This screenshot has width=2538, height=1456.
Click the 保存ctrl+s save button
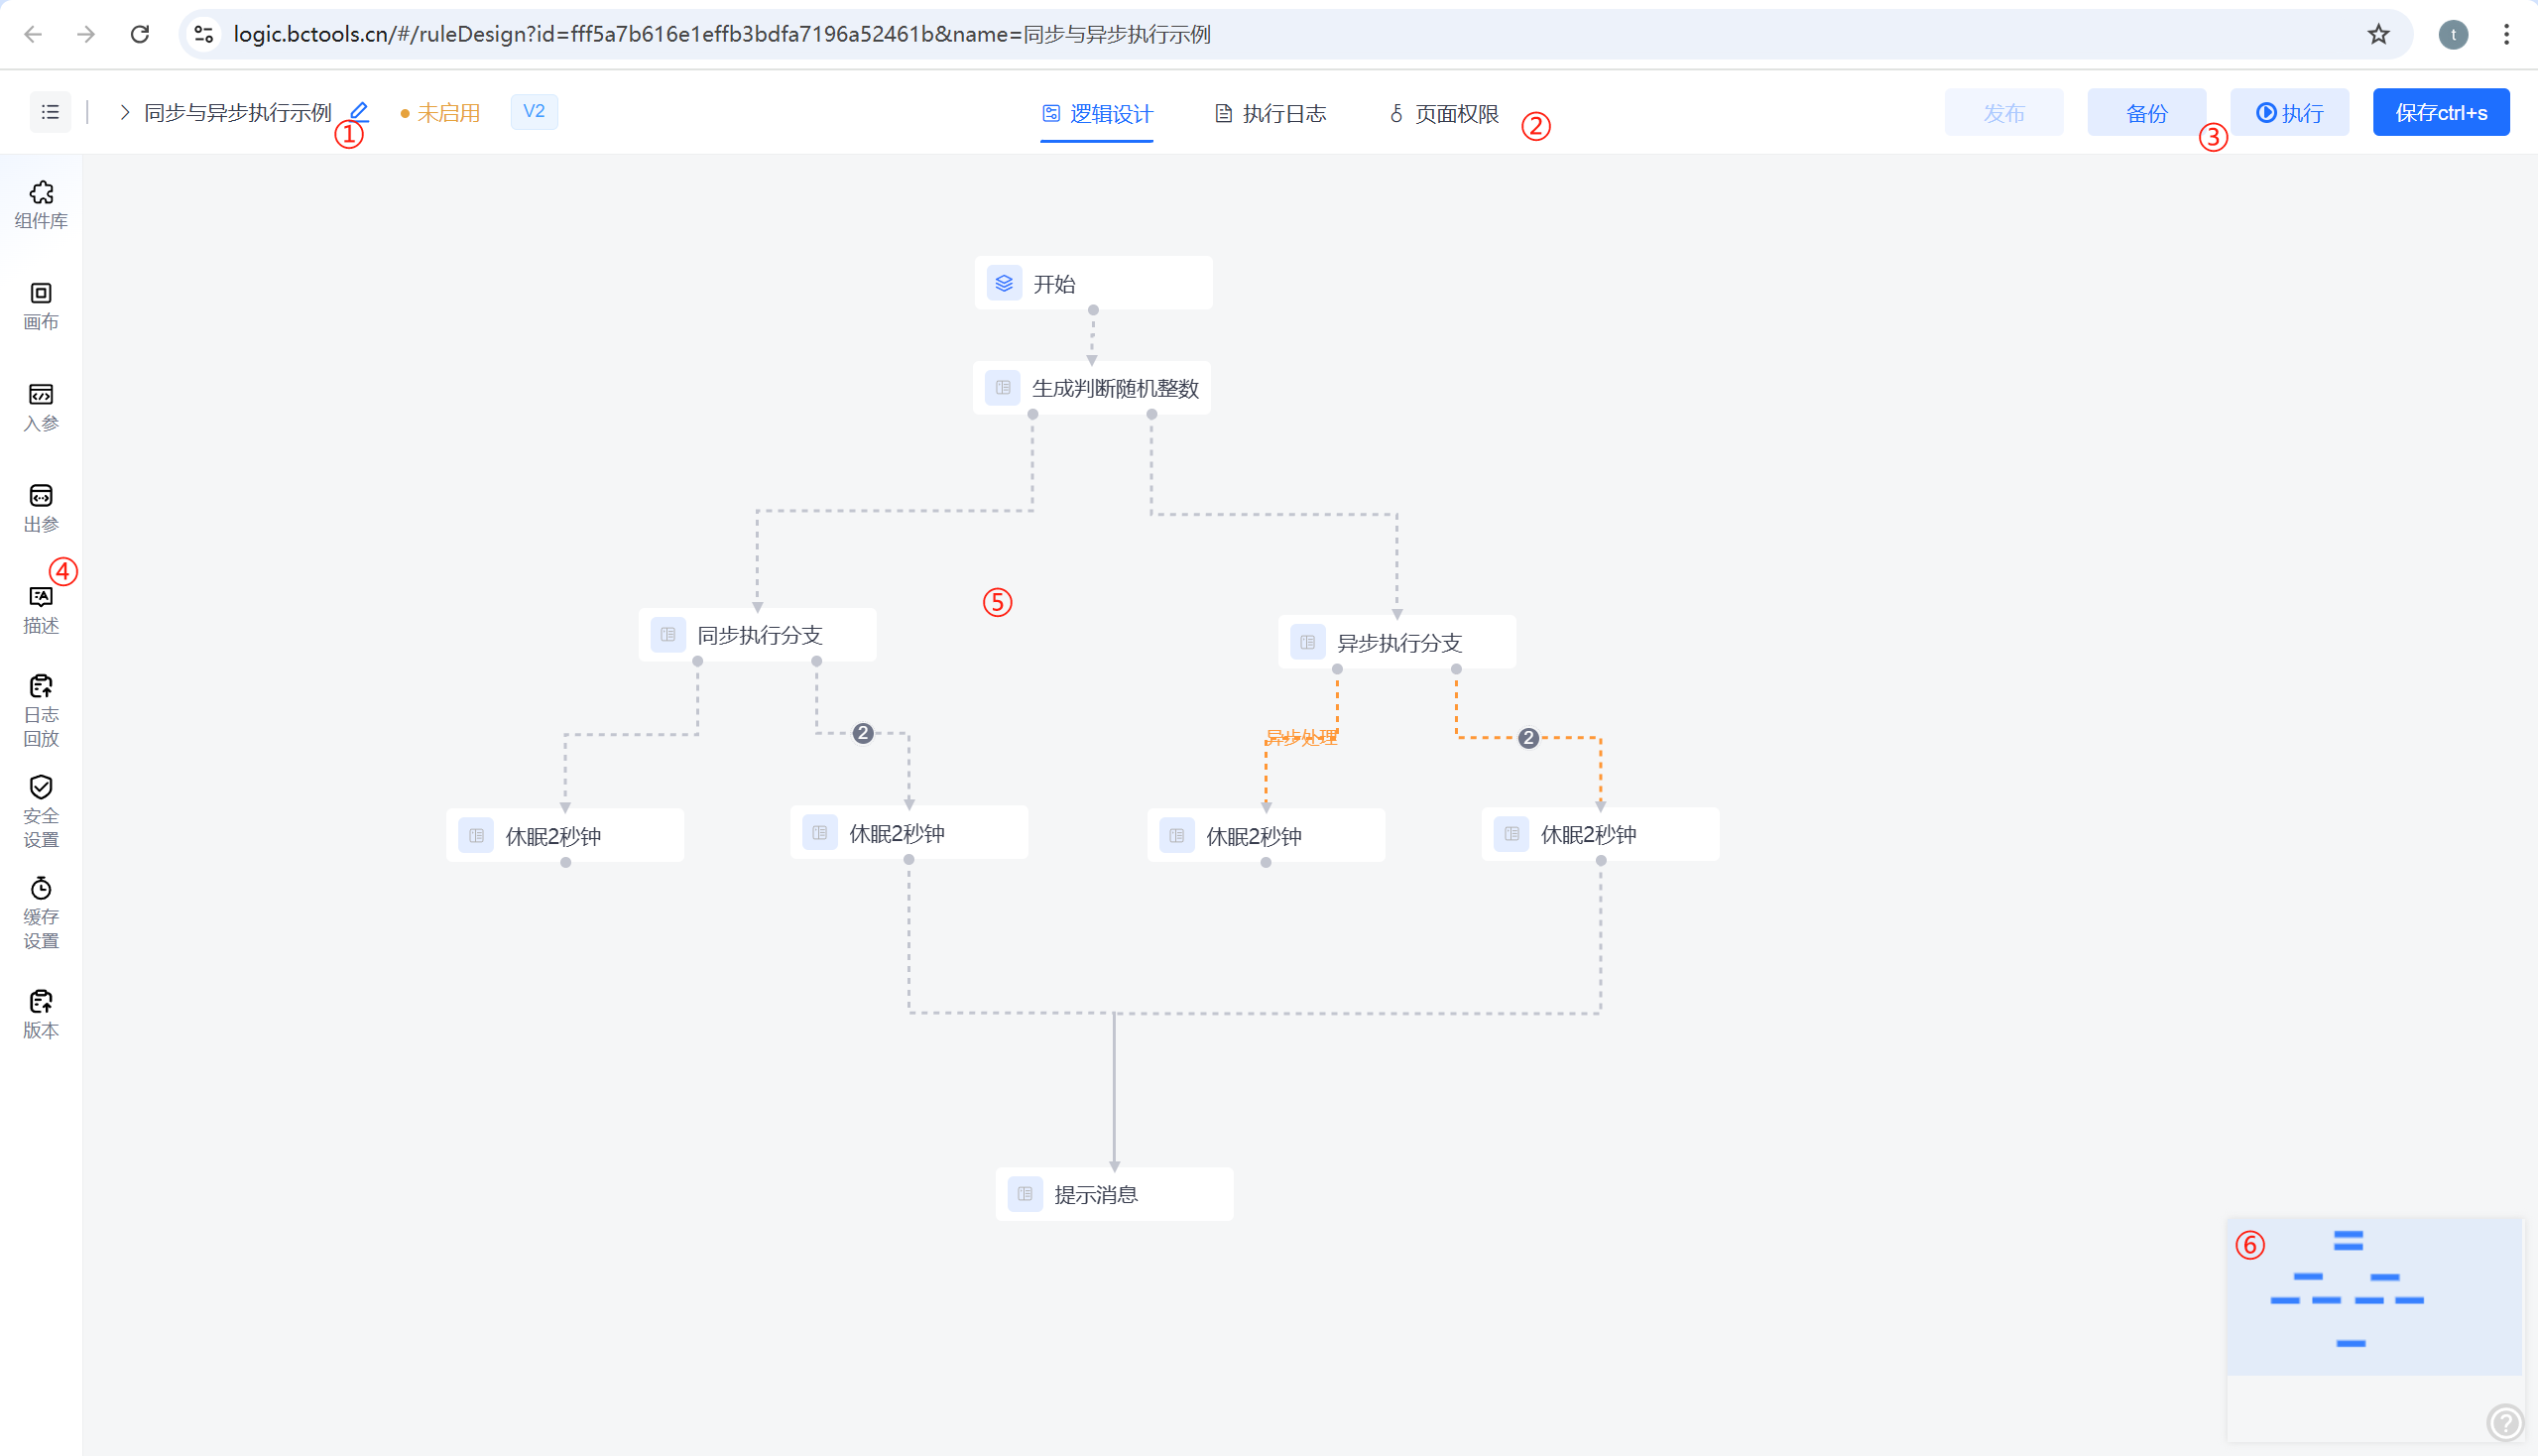2441,112
